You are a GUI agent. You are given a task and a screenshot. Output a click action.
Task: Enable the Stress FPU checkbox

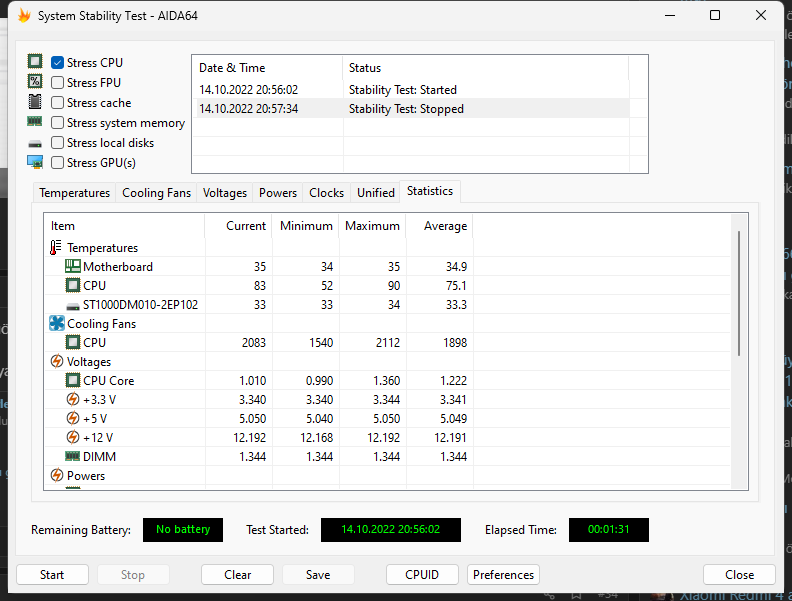coord(58,82)
